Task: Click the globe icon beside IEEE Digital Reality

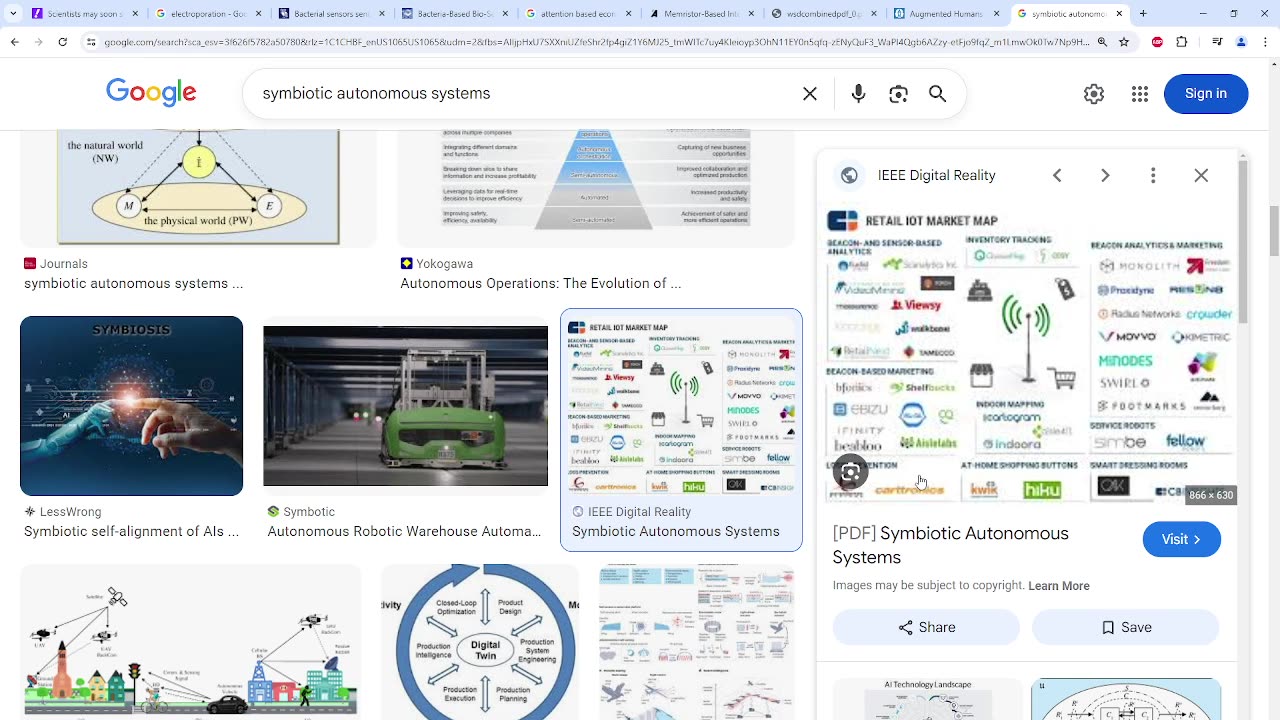Action: (x=849, y=175)
